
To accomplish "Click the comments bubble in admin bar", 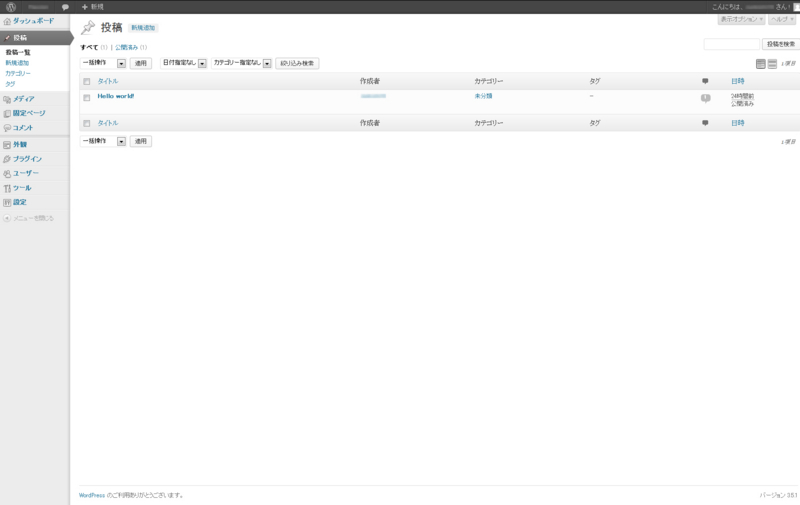I will [x=65, y=7].
